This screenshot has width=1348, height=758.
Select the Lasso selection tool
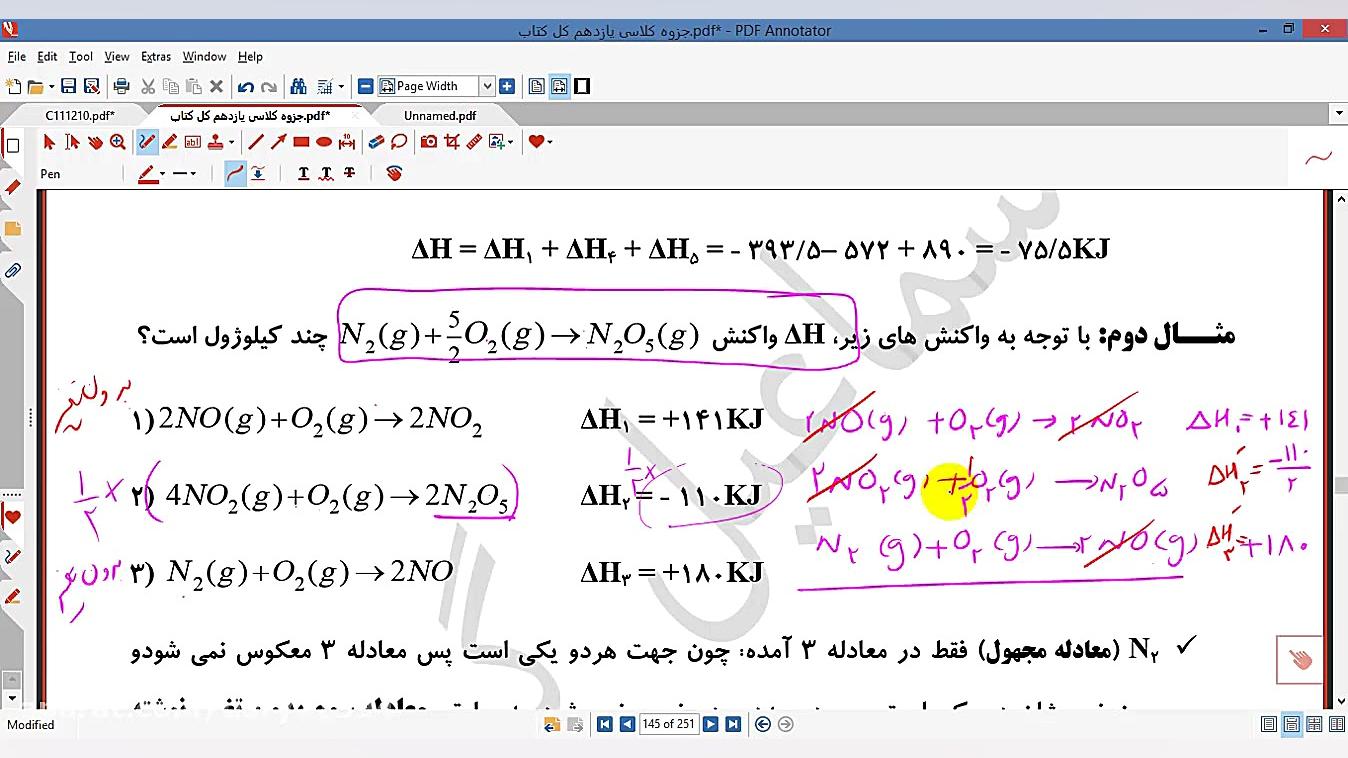399,142
